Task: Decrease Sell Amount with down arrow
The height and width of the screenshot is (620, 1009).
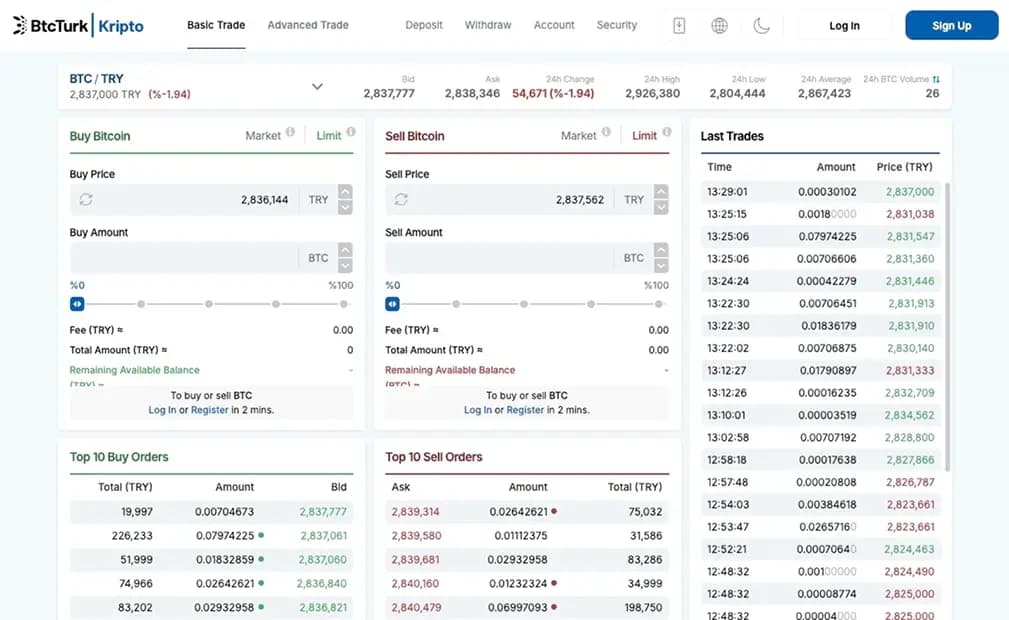Action: click(x=661, y=265)
